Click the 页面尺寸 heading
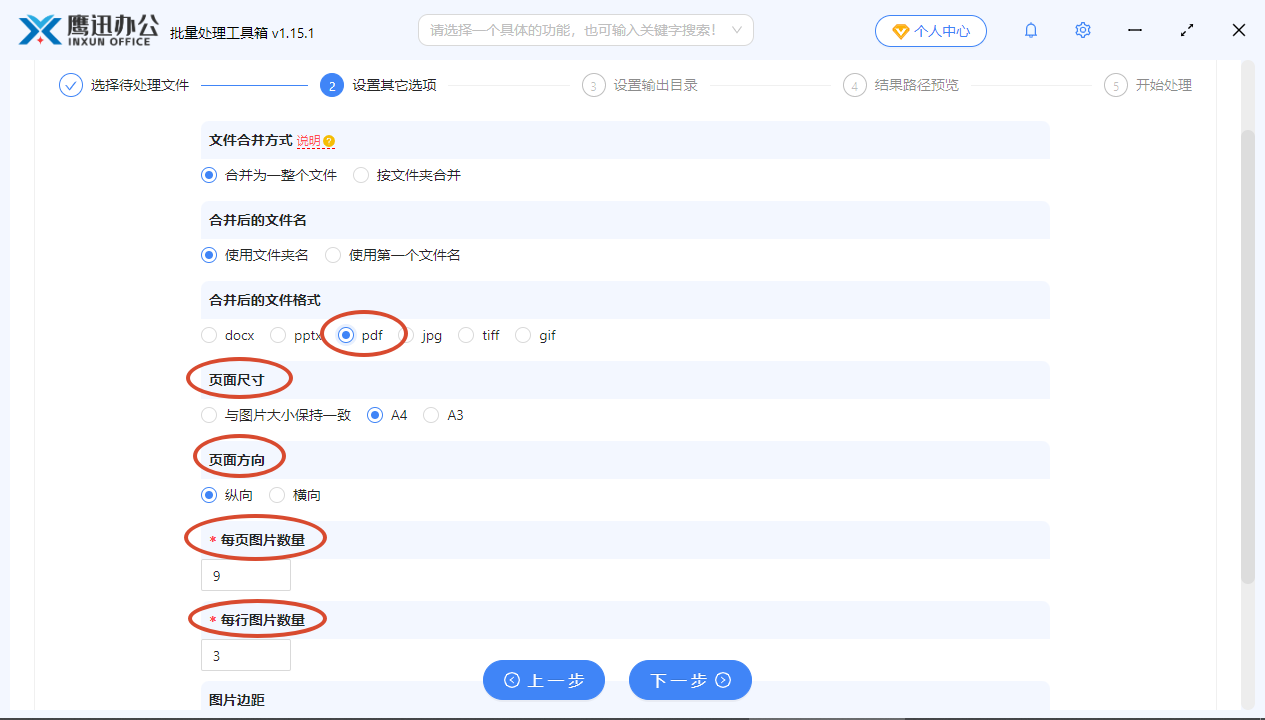 pyautogui.click(x=237, y=380)
